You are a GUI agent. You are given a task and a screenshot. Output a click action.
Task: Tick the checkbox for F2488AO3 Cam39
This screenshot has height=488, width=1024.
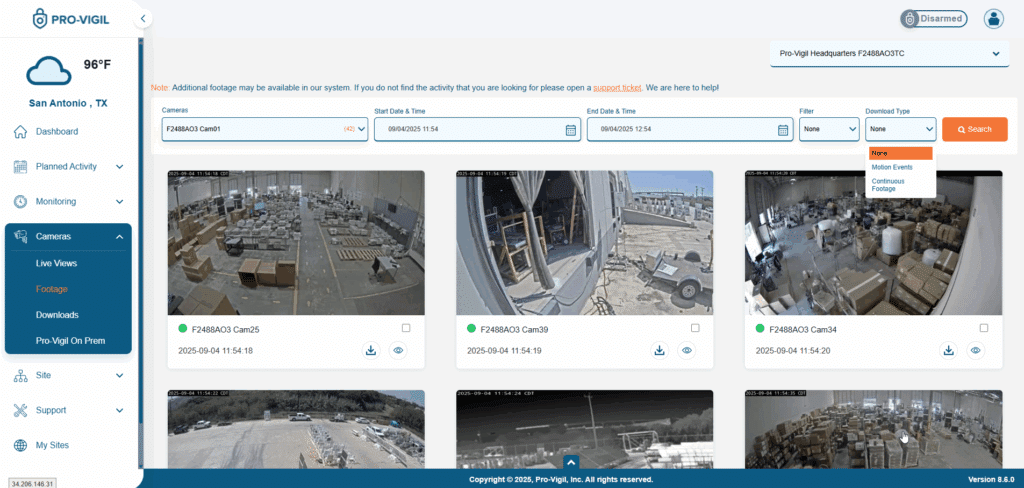click(x=695, y=328)
